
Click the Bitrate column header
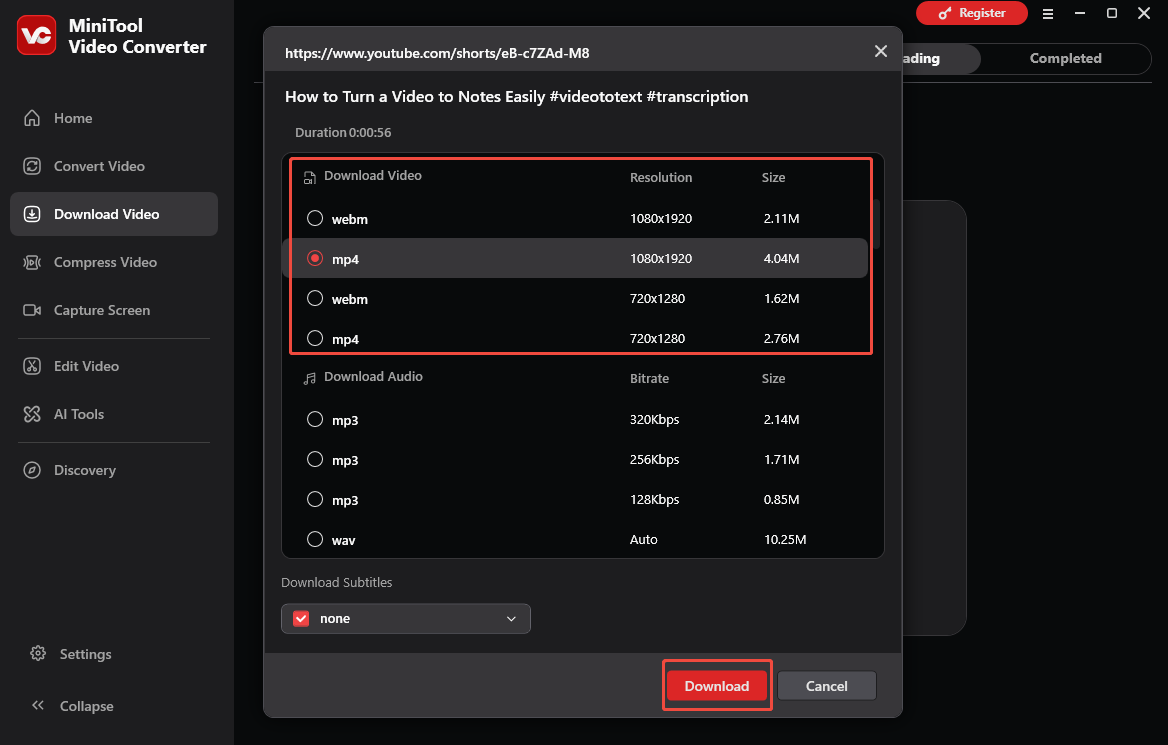pos(649,378)
